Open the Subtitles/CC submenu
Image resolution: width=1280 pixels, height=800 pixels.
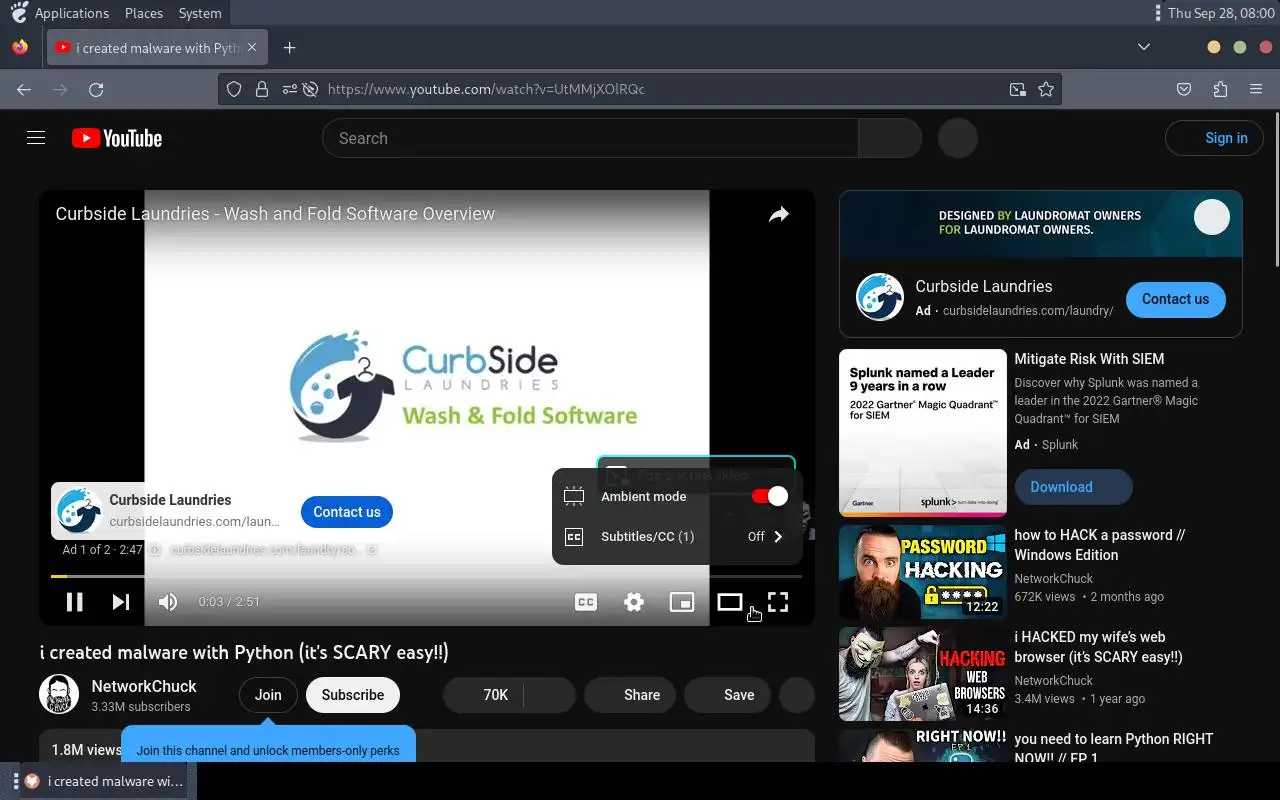pyautogui.click(x=677, y=537)
